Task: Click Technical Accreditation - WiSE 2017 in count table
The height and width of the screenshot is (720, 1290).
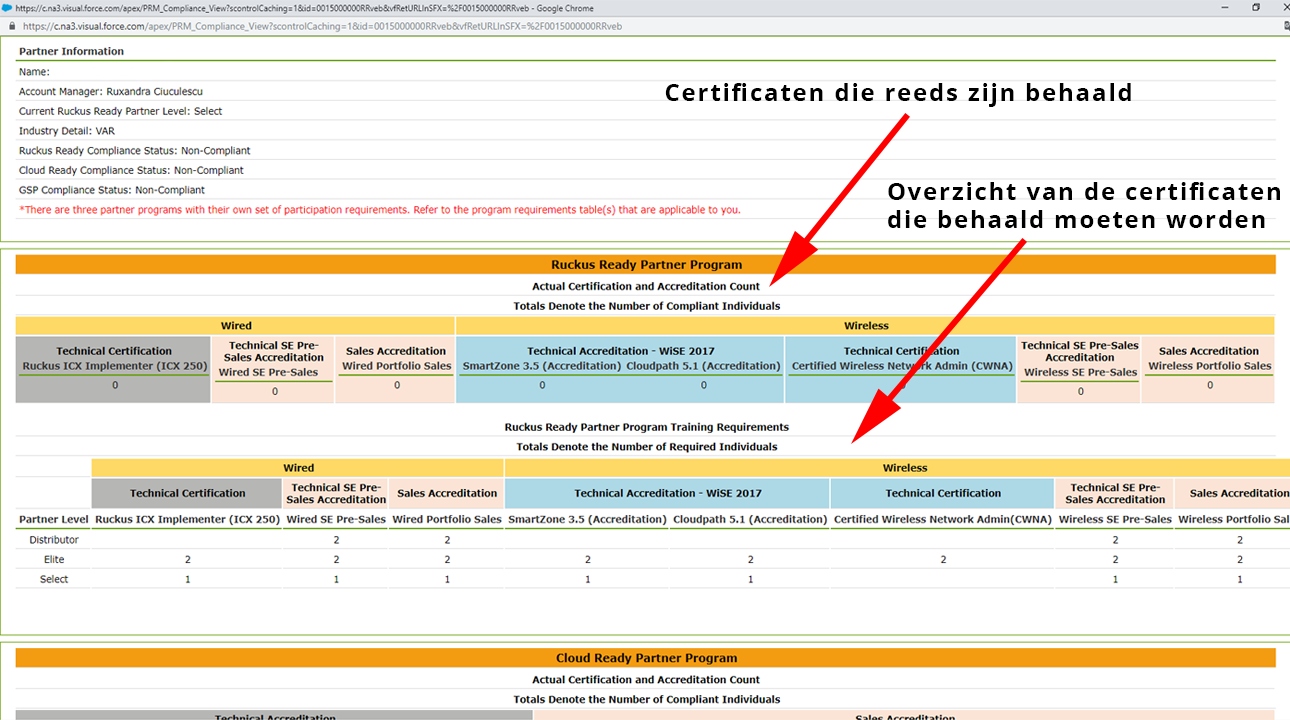Action: tap(621, 351)
